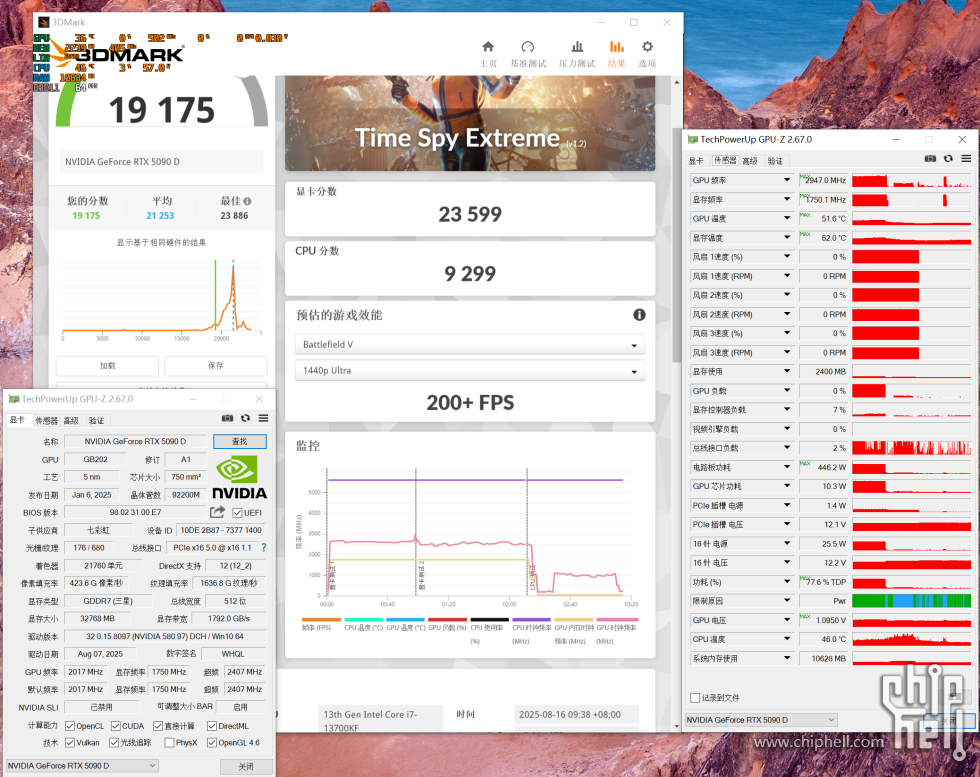Expand the 系统内存使用 sensor dropdown arrow
The height and width of the screenshot is (777, 980).
pos(787,658)
